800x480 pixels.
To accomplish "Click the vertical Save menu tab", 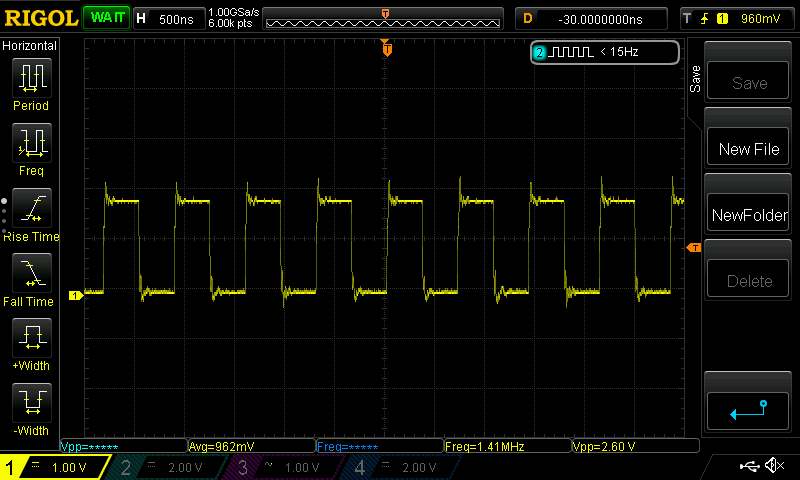I will [695, 79].
